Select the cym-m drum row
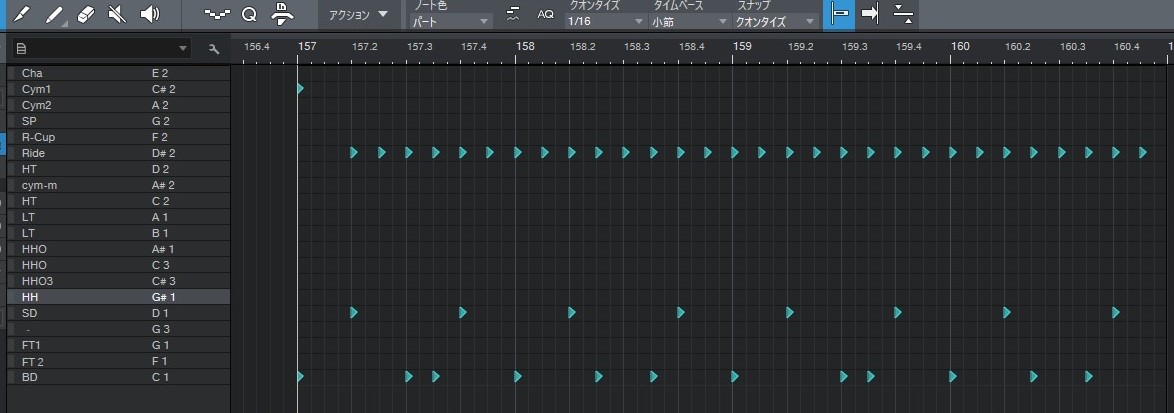Viewport: 1174px width, 413px height. (x=118, y=185)
